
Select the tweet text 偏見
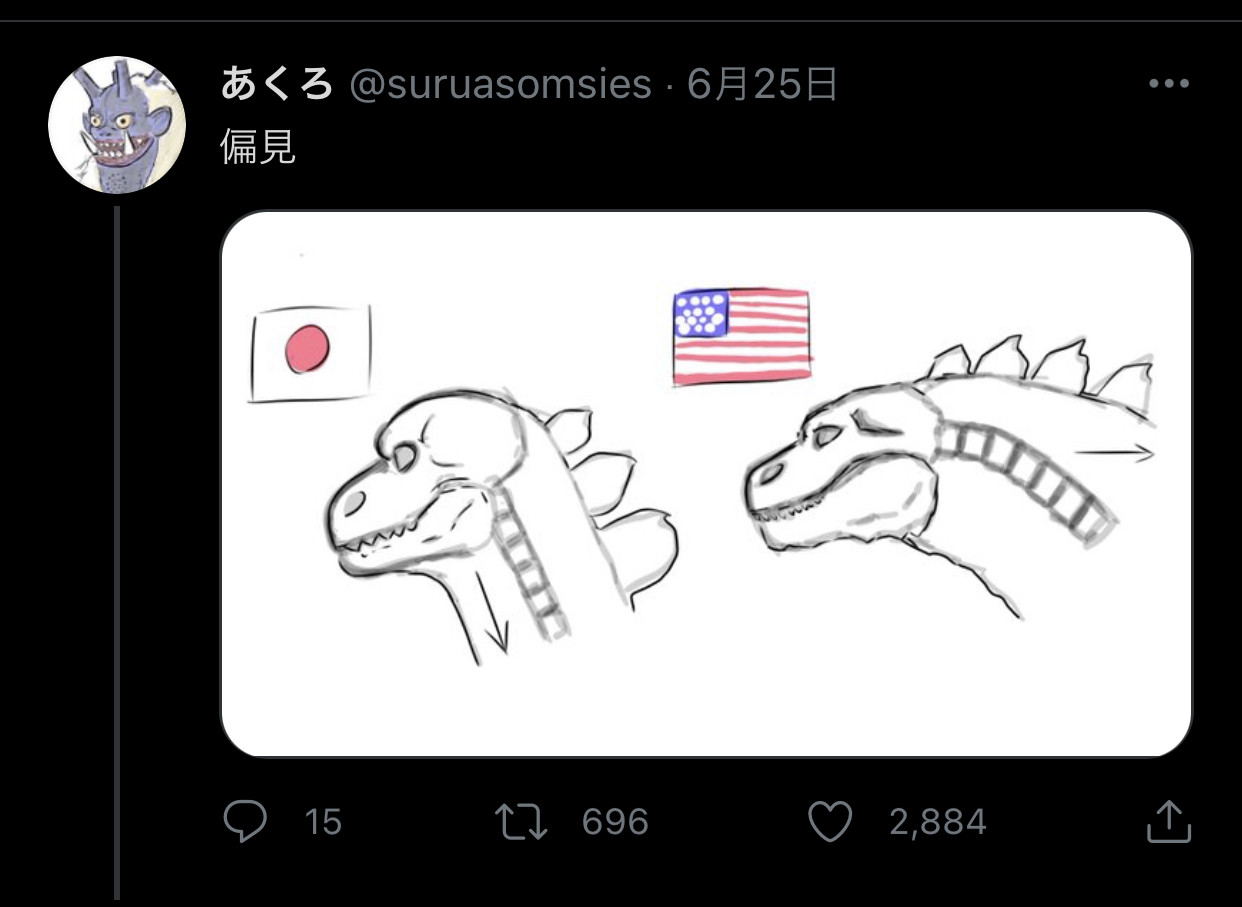[258, 148]
